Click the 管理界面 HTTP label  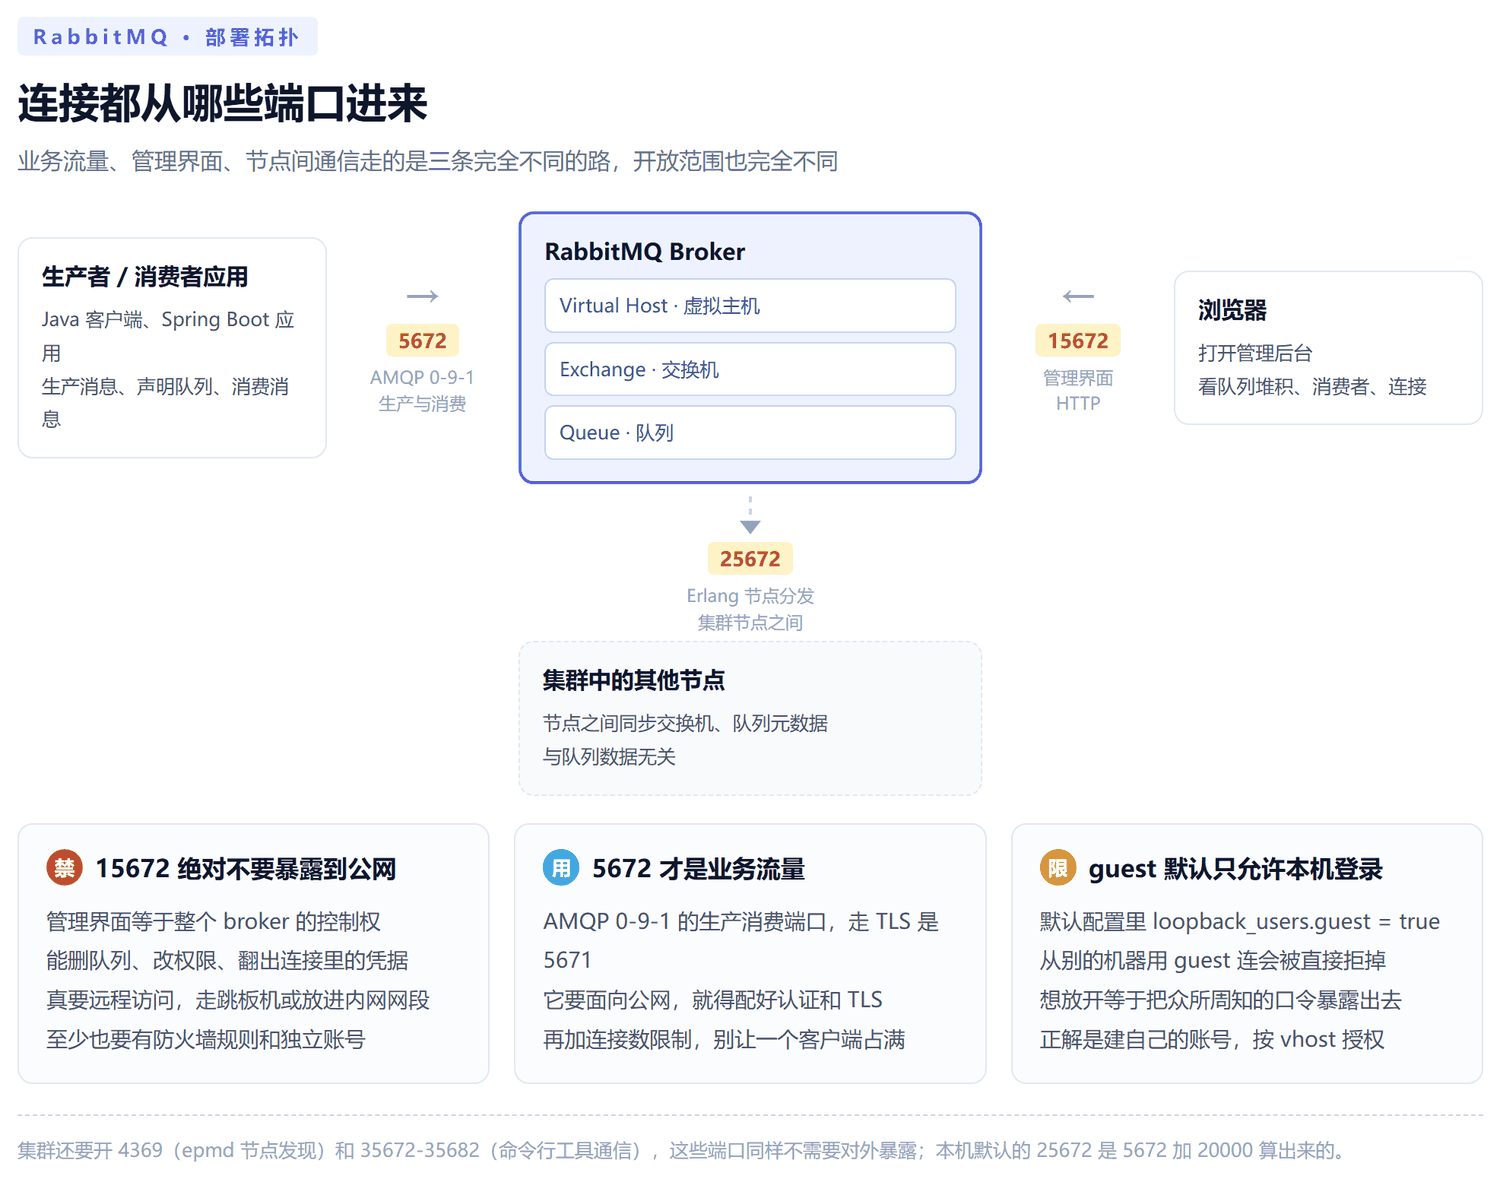pos(1078,390)
